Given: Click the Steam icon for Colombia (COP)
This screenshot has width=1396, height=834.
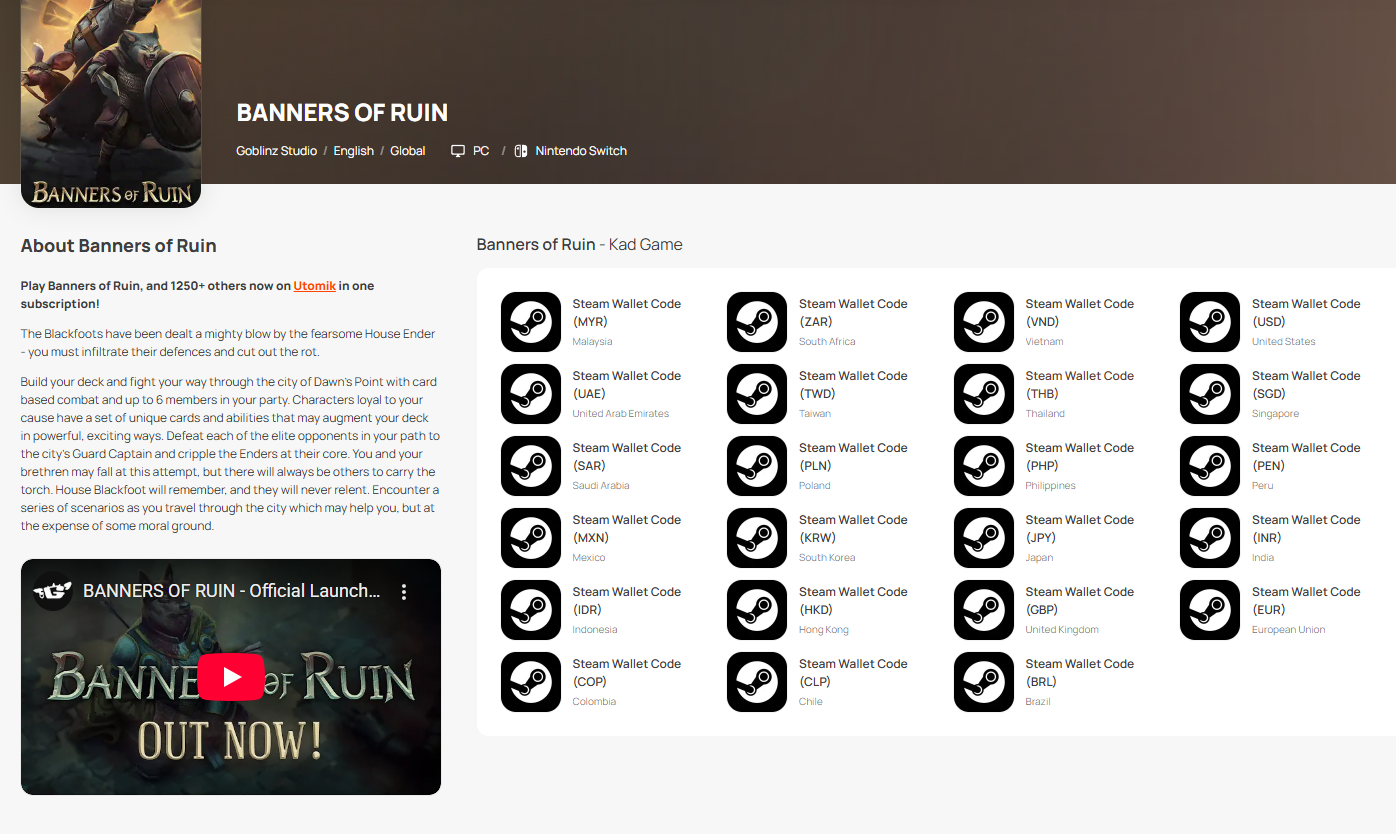Looking at the screenshot, I should (x=530, y=682).
